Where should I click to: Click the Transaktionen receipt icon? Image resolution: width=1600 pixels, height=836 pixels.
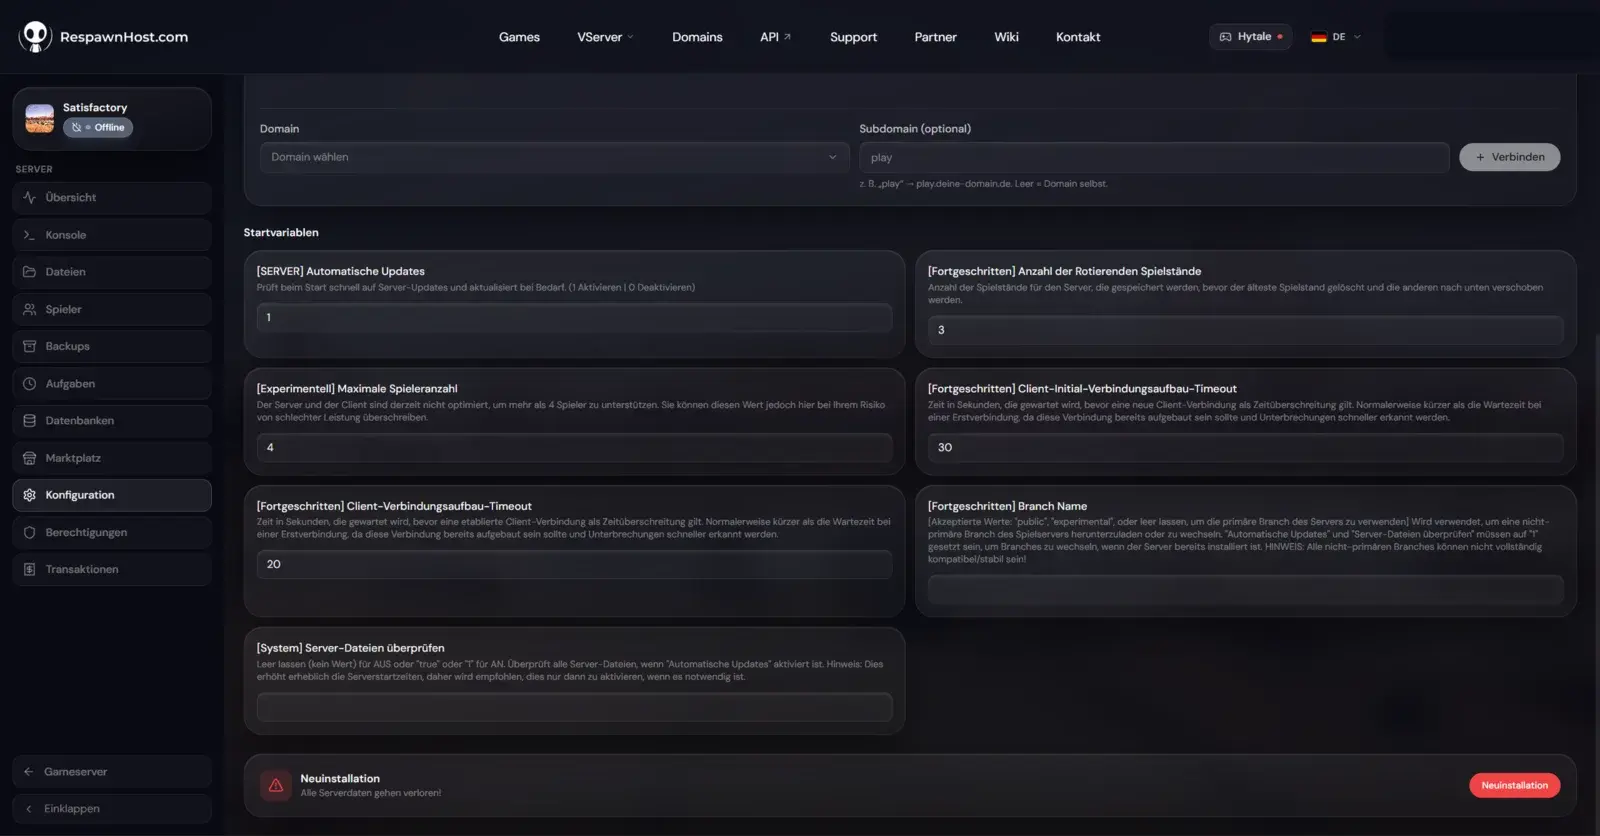[29, 569]
